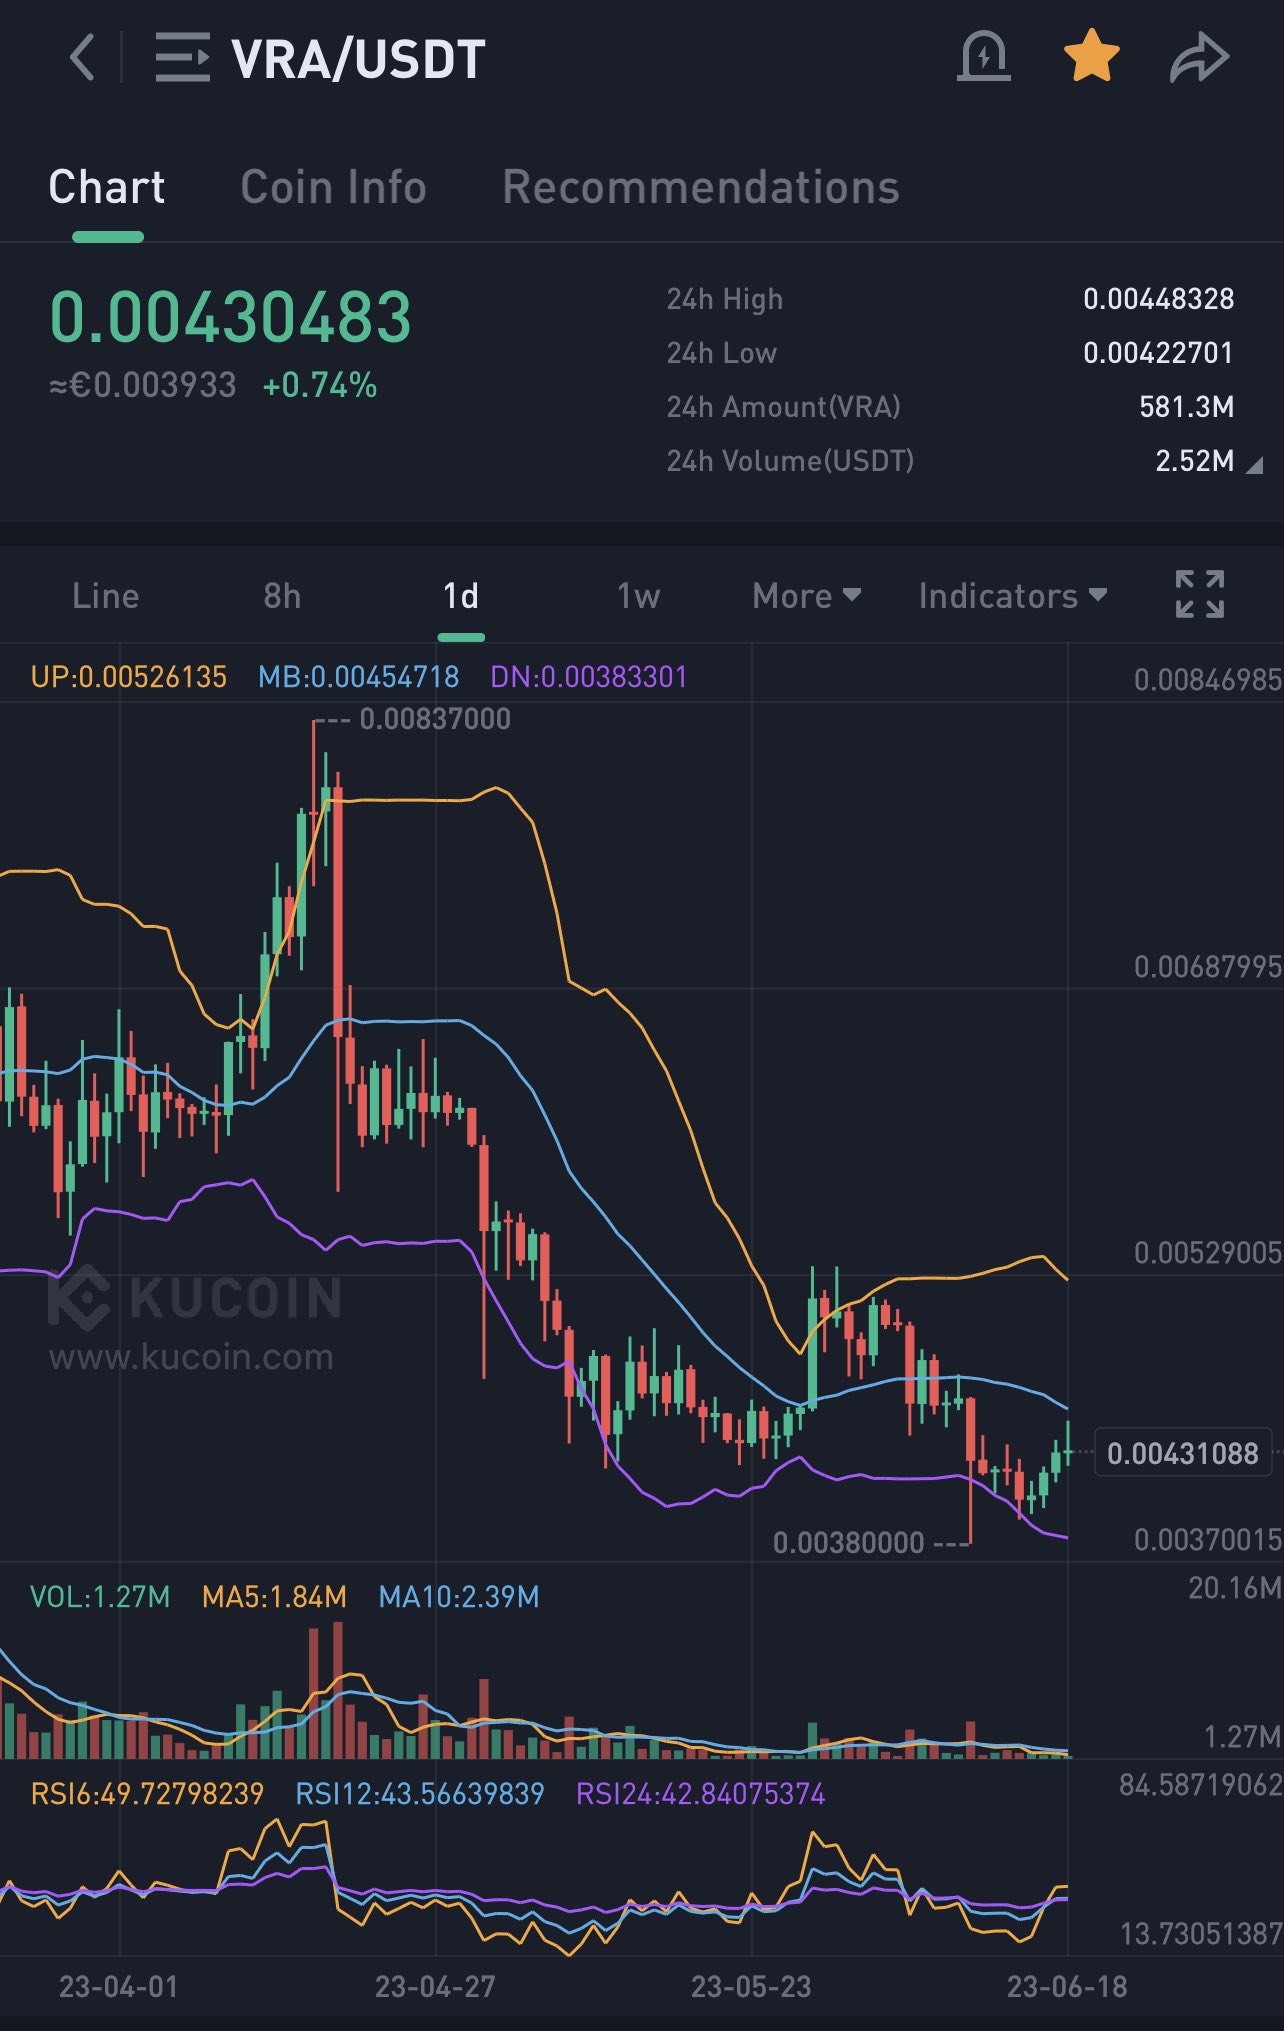Tap the DN:0.00383301 Bollinger label
The image size is (1284, 2031).
tap(589, 677)
